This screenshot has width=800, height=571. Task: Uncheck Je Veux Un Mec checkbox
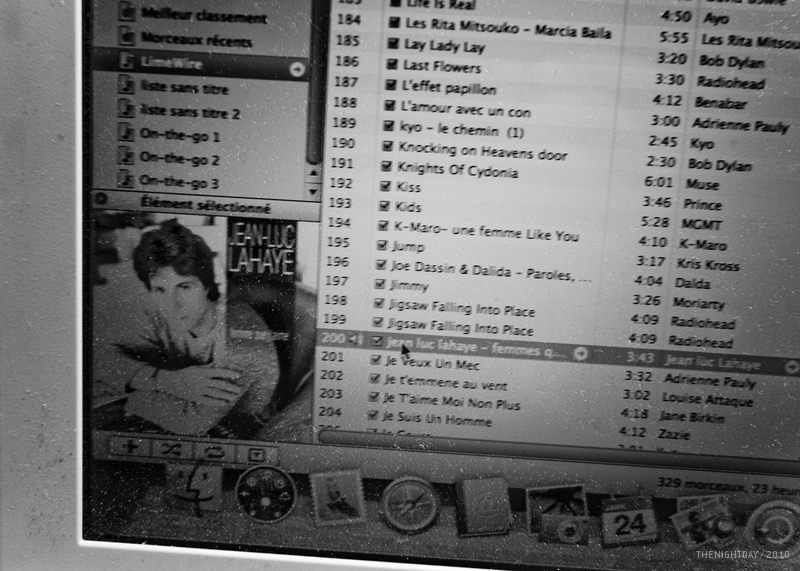tap(376, 359)
